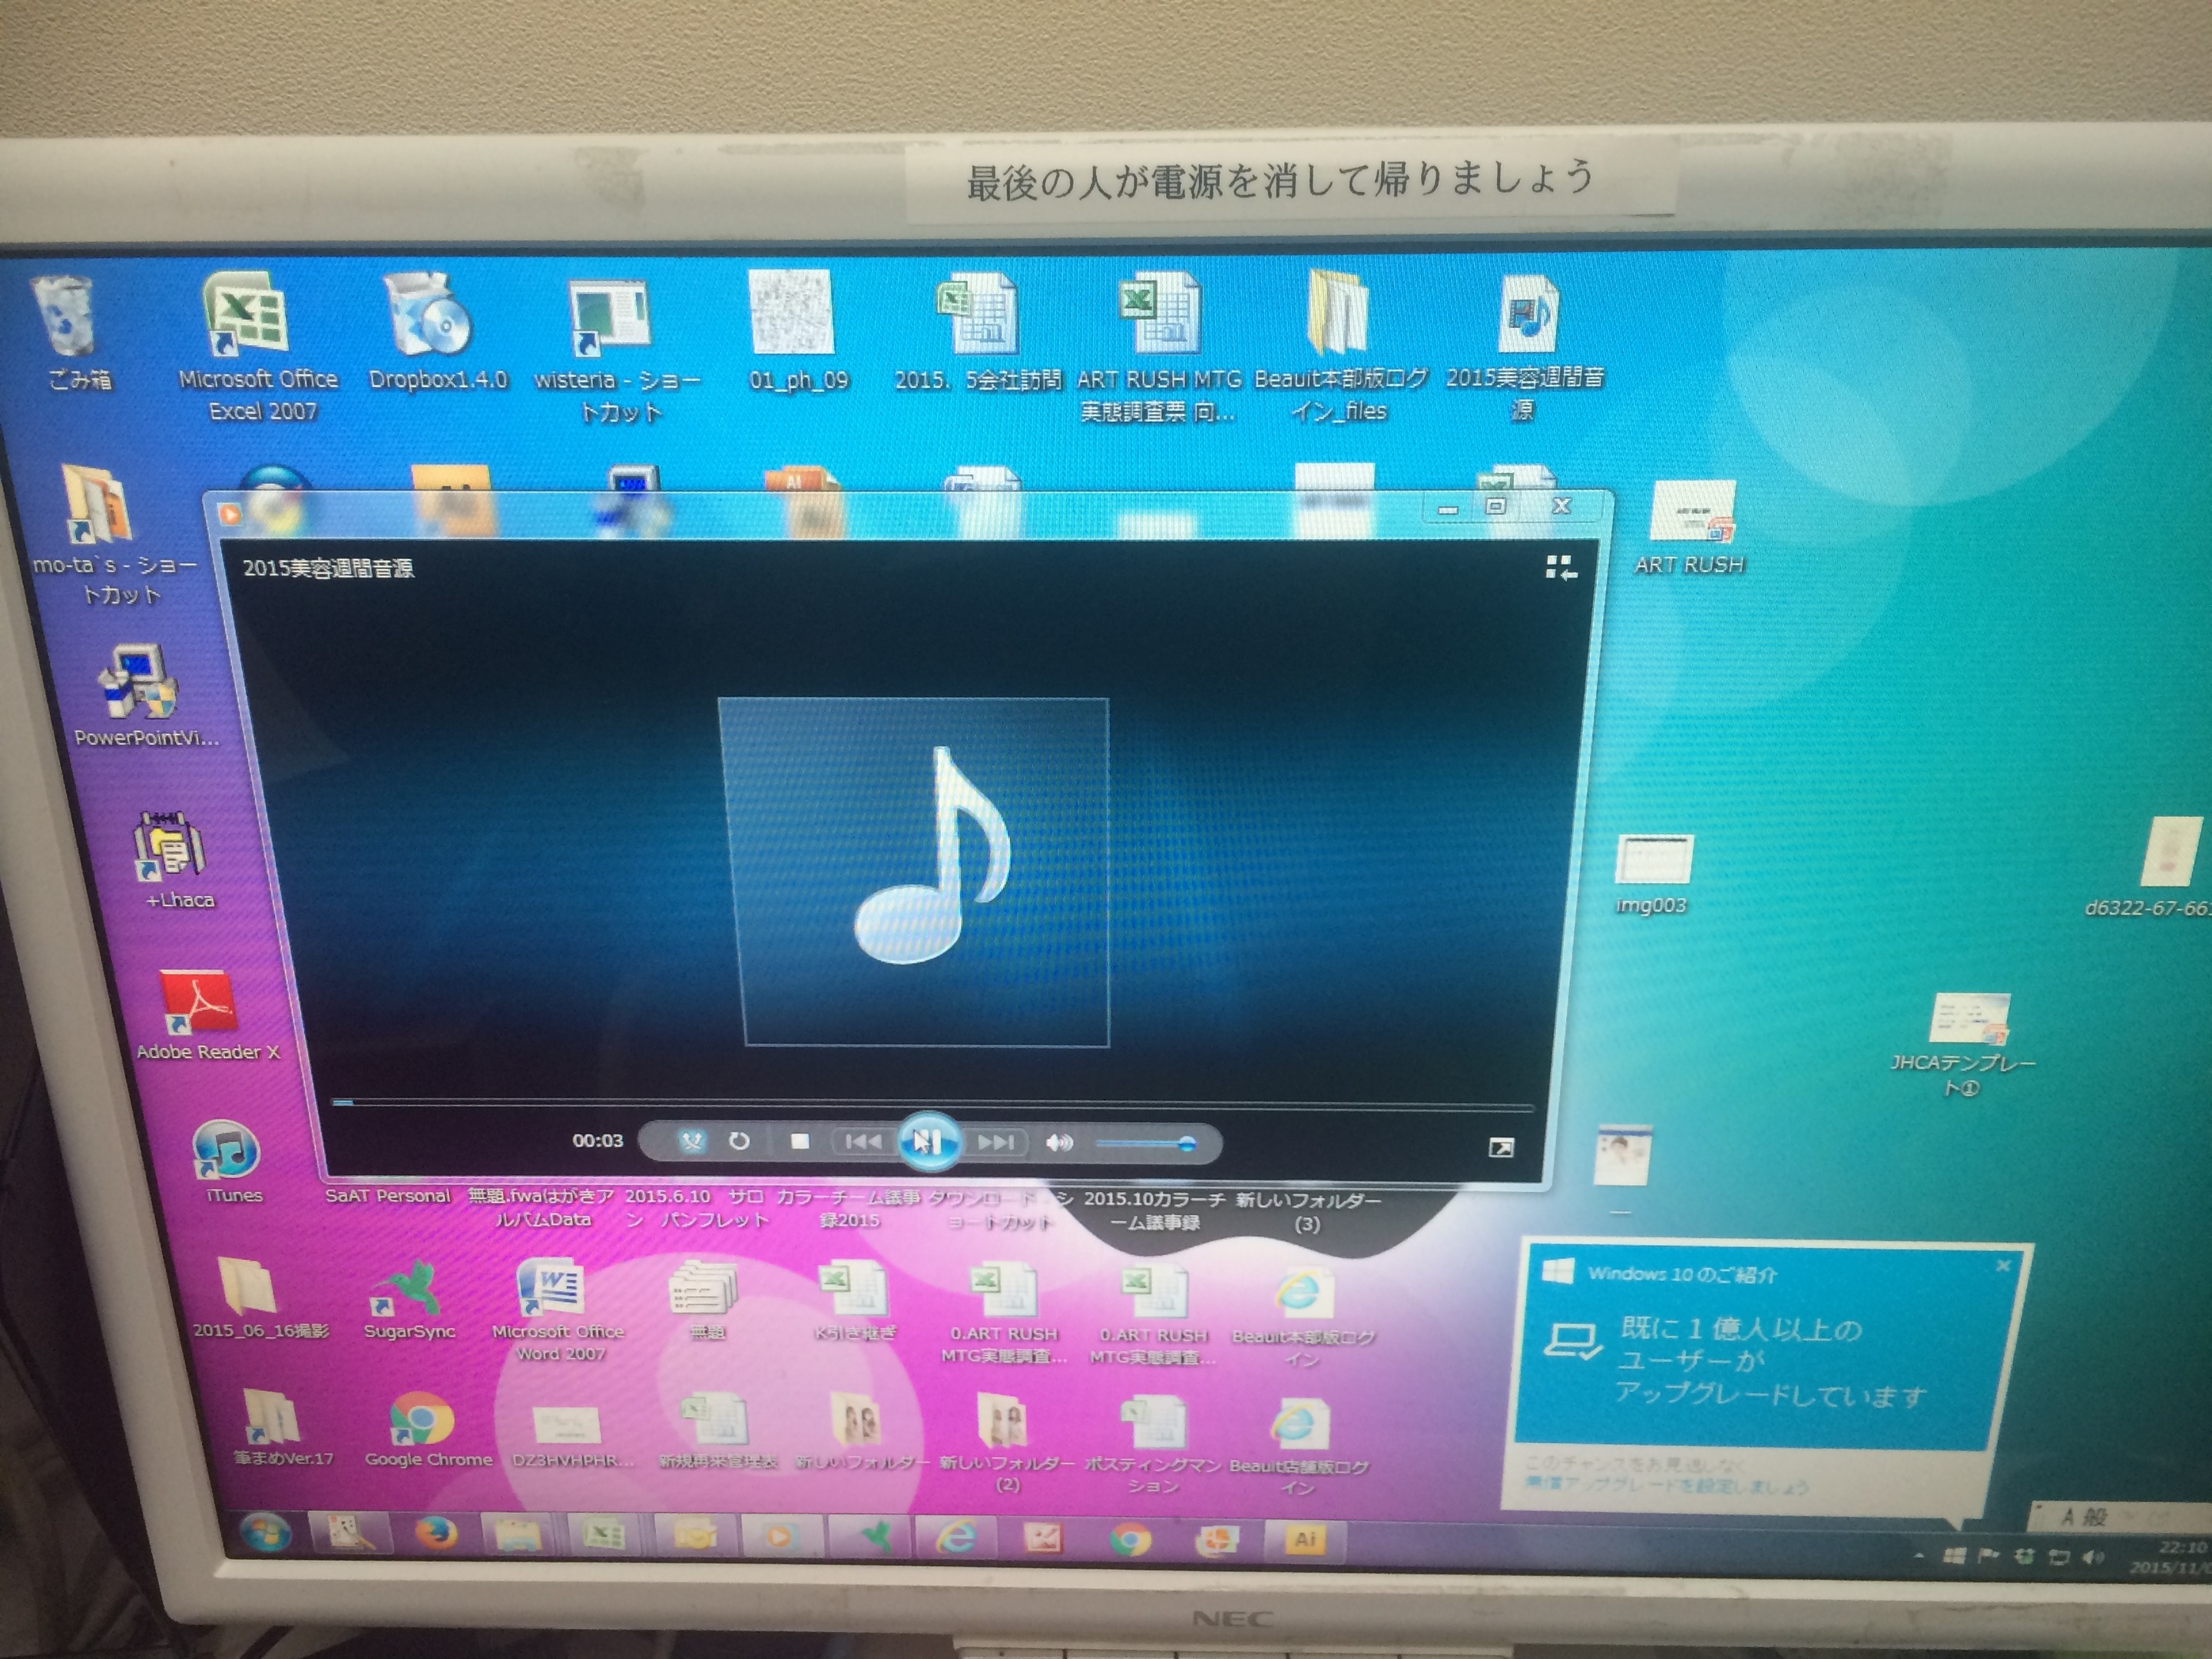Click the Windows 10 upgrade message body
The height and width of the screenshot is (1659, 2212).
tap(1770, 1360)
